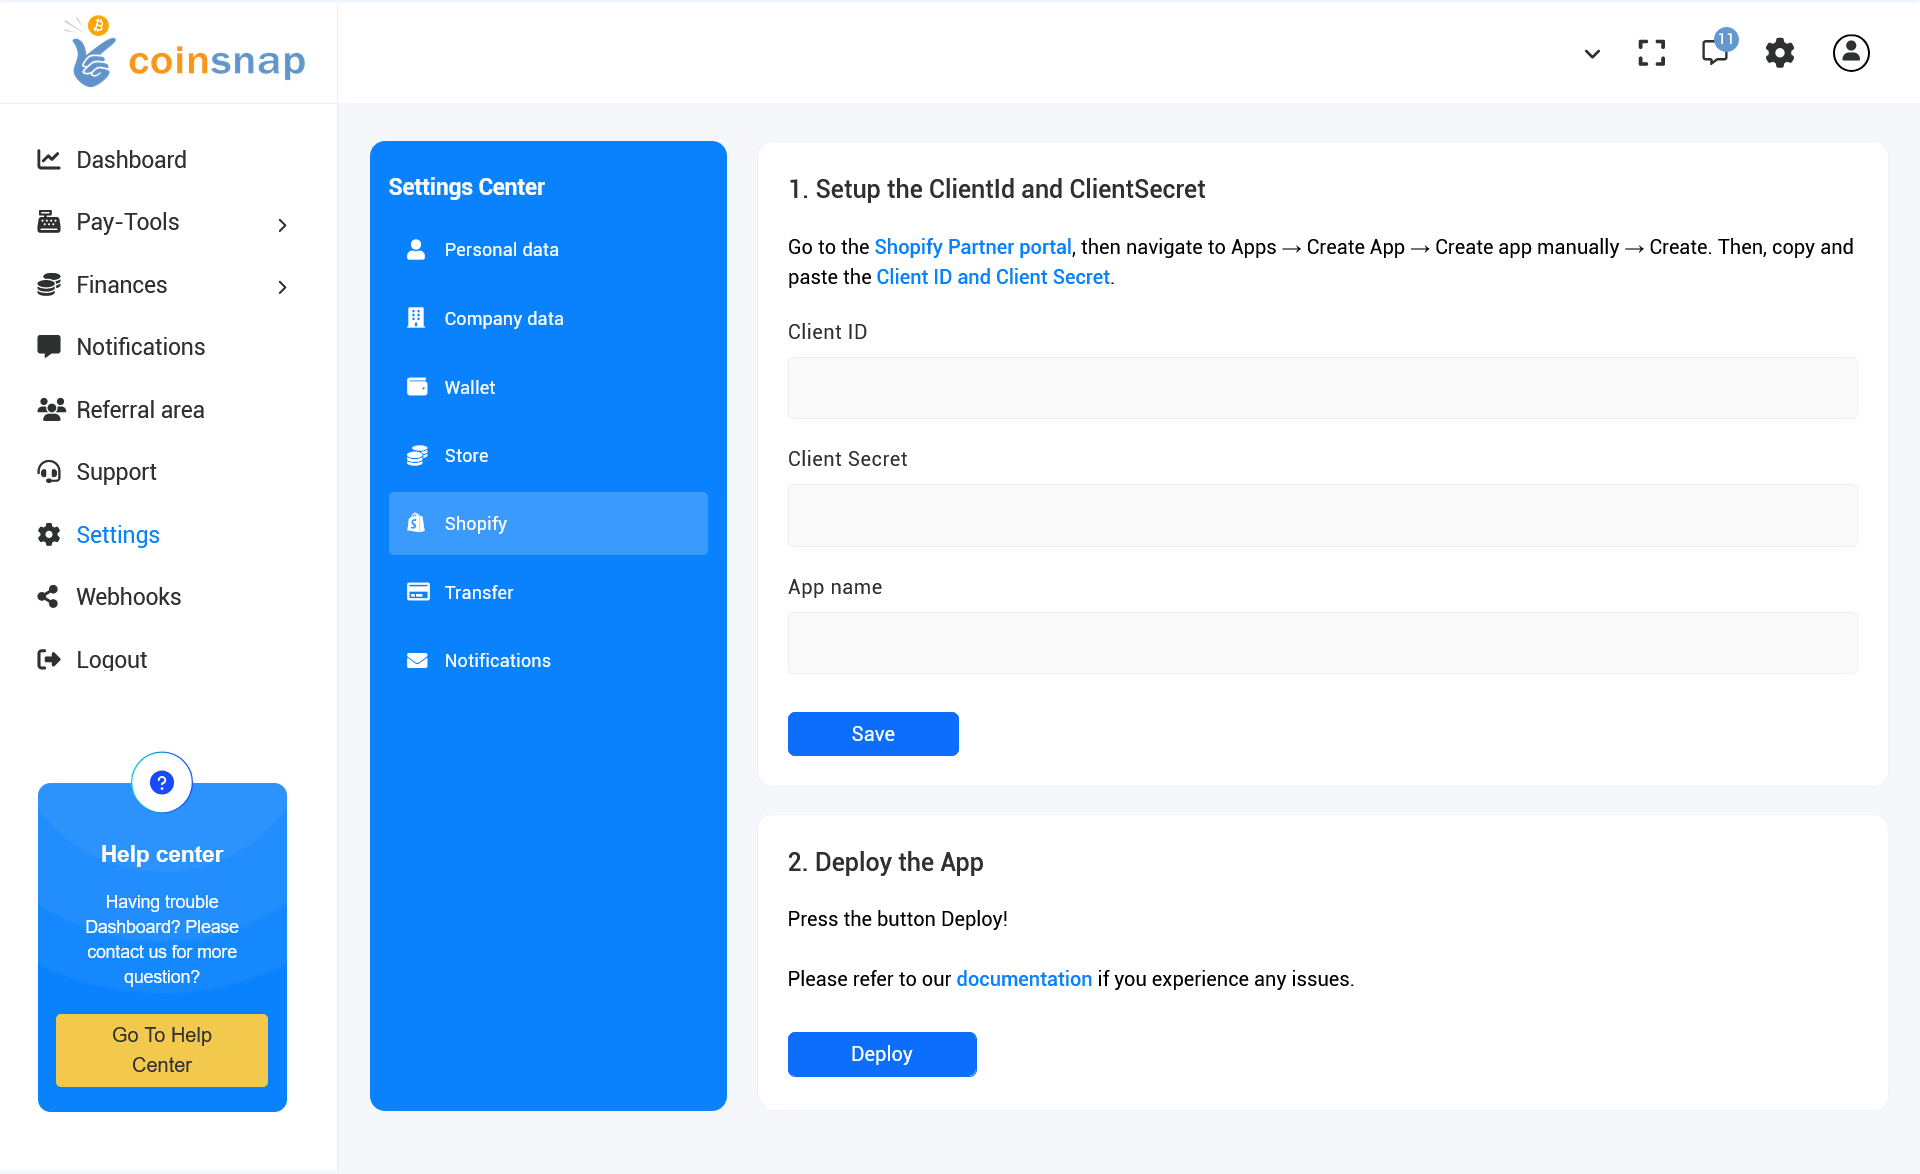Open chat messages icon with badge
Screen dimensions: 1920x1174
(1716, 51)
